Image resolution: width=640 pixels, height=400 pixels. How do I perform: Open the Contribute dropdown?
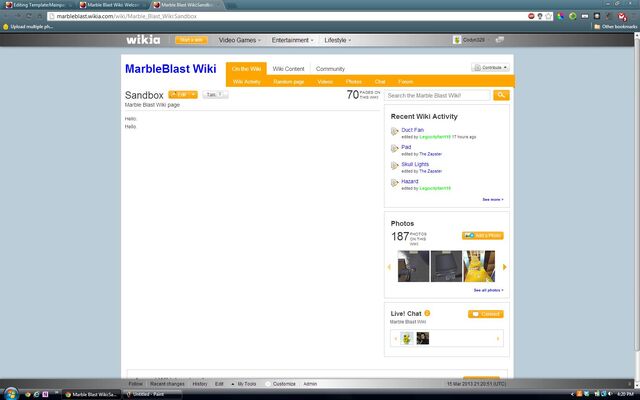[x=490, y=67]
